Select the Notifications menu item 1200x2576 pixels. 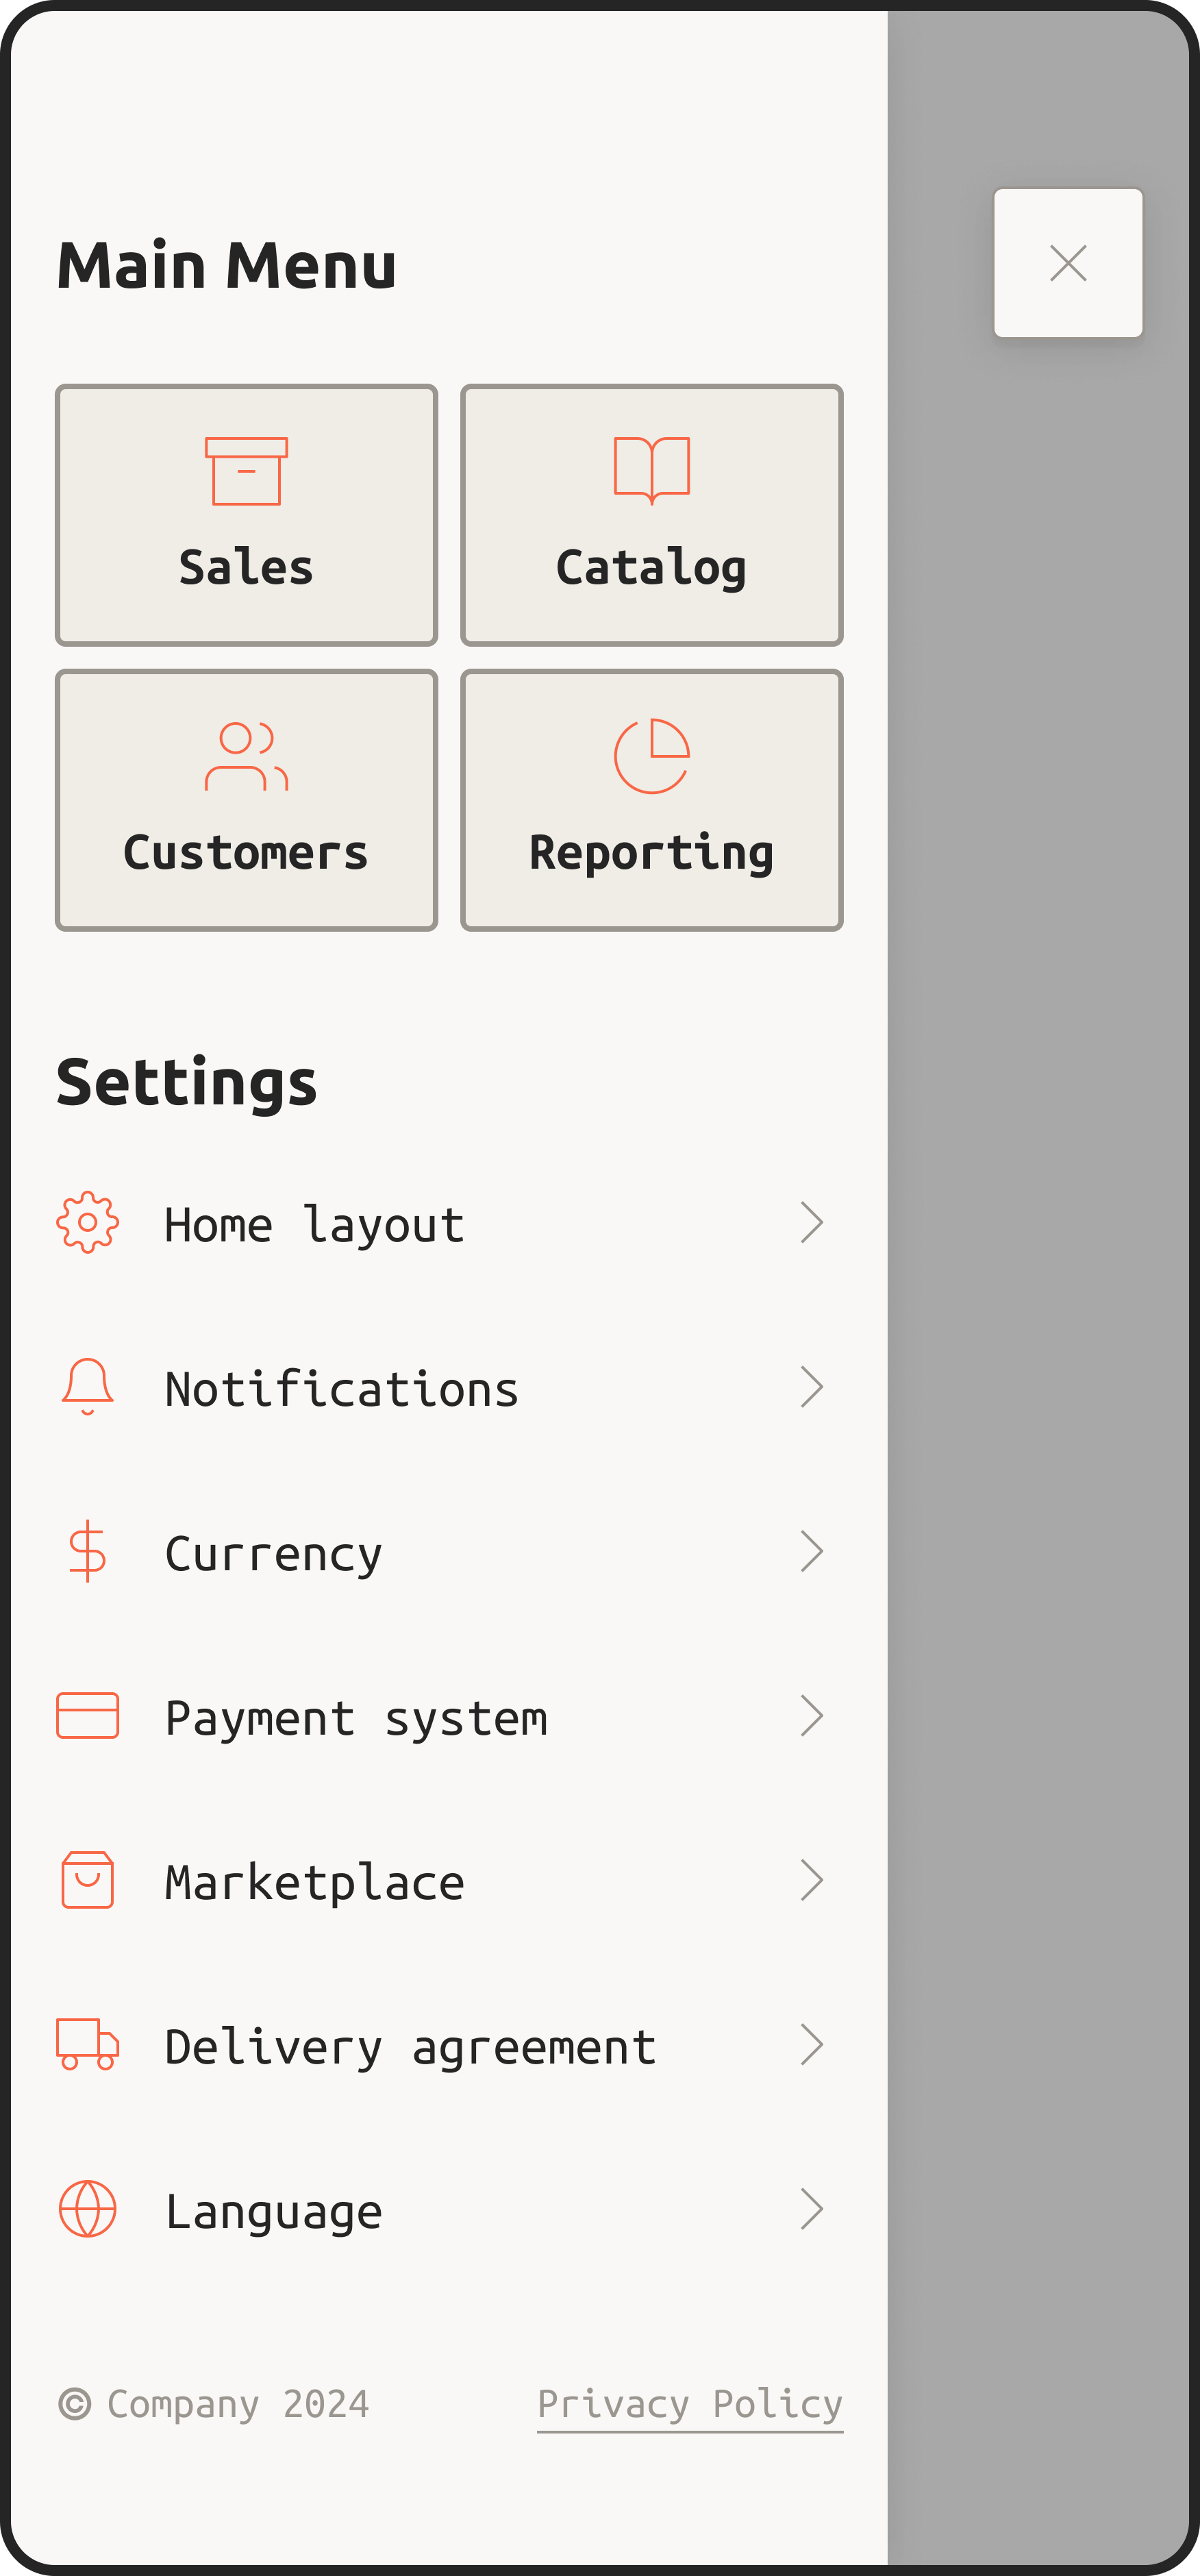pyautogui.click(x=450, y=1387)
